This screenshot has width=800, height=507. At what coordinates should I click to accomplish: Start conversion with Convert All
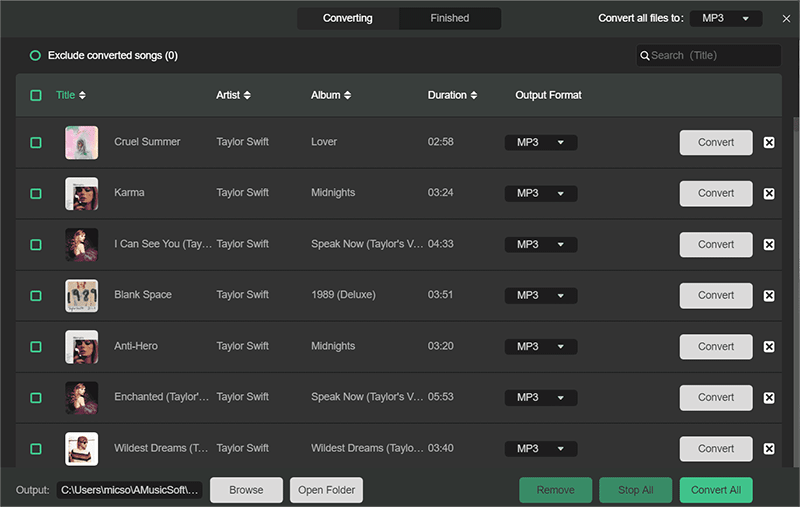tap(716, 490)
